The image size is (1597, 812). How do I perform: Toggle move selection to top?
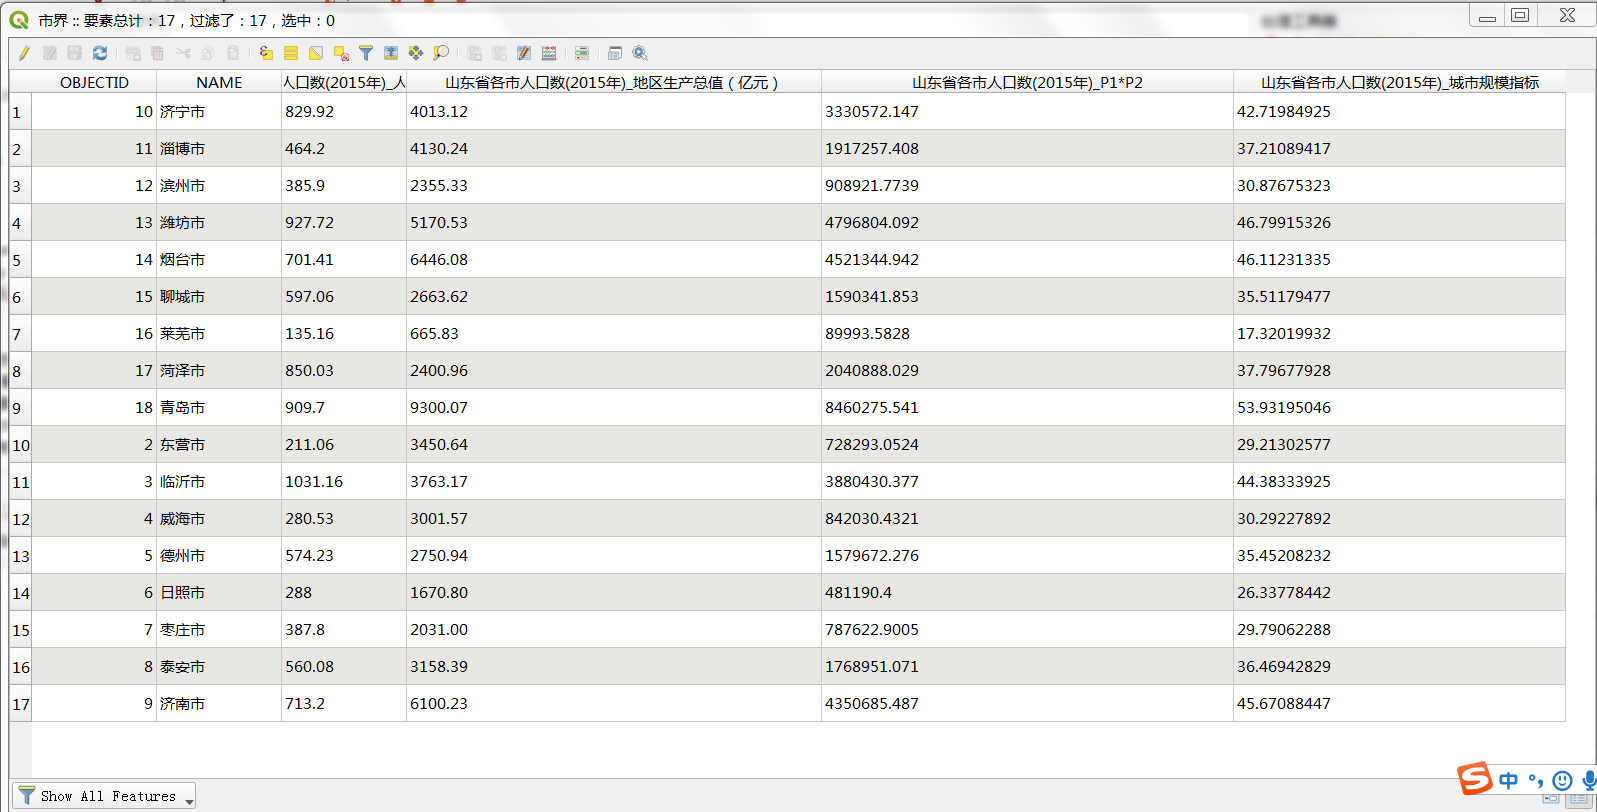pyautogui.click(x=391, y=53)
